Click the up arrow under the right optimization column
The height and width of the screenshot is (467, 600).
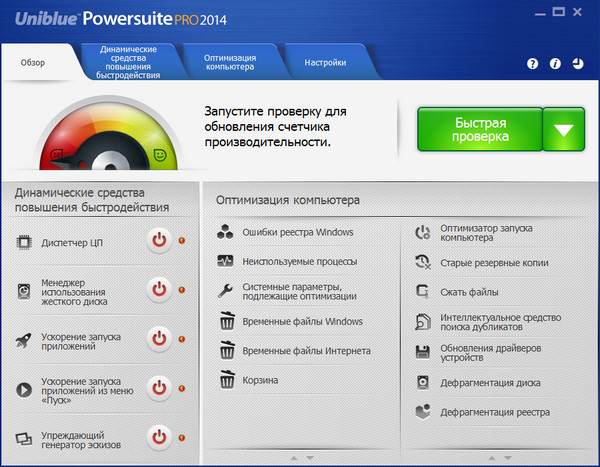tap(492, 458)
